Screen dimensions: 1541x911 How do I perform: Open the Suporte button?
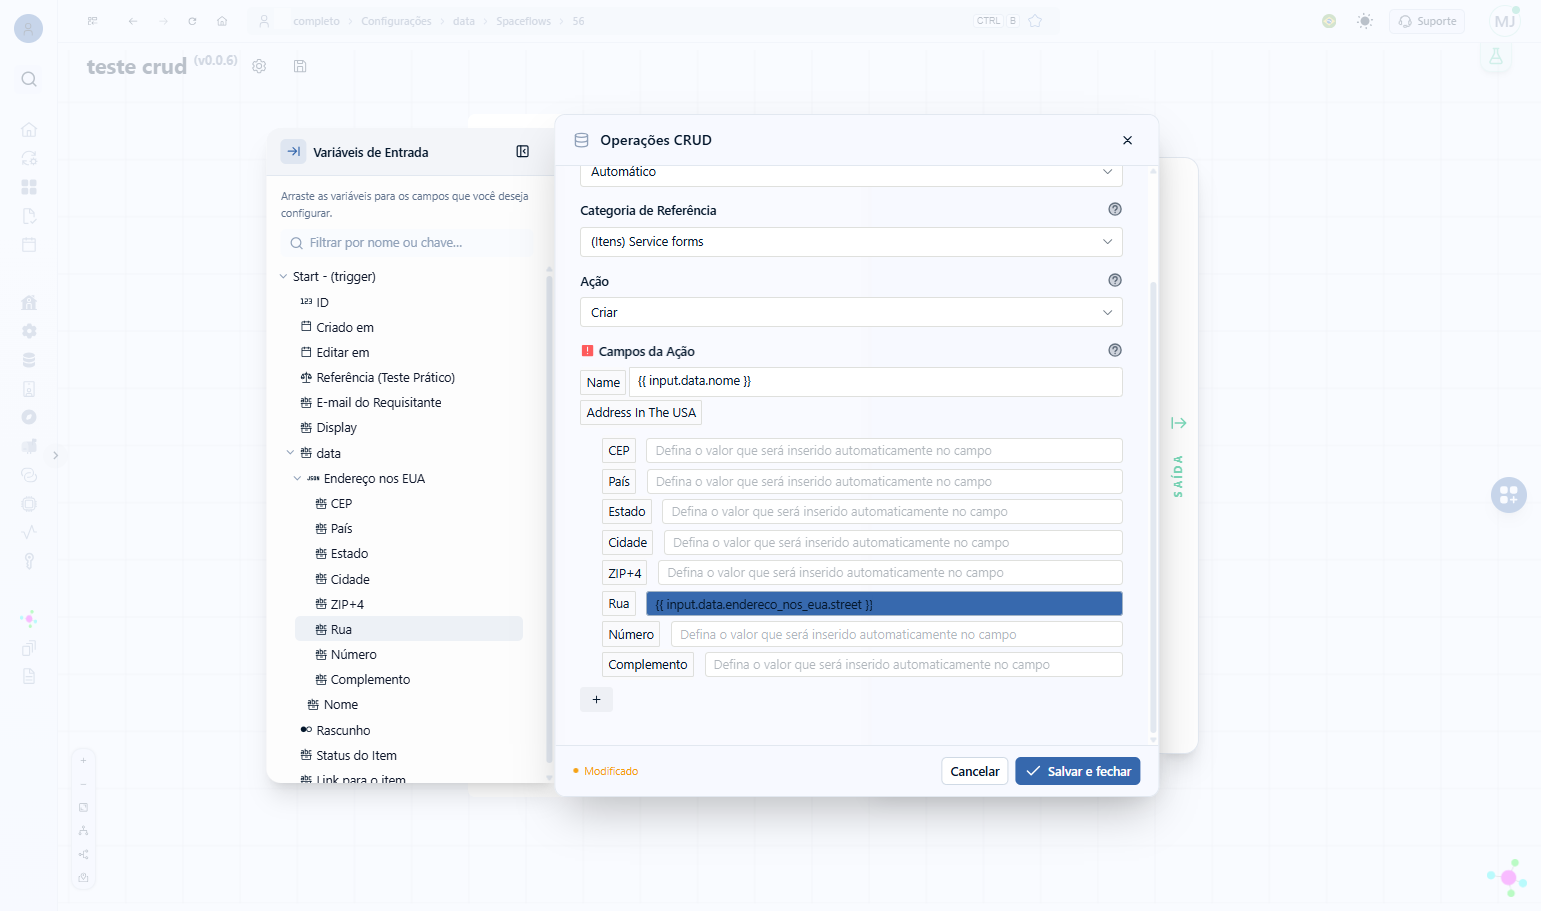[x=1427, y=21]
